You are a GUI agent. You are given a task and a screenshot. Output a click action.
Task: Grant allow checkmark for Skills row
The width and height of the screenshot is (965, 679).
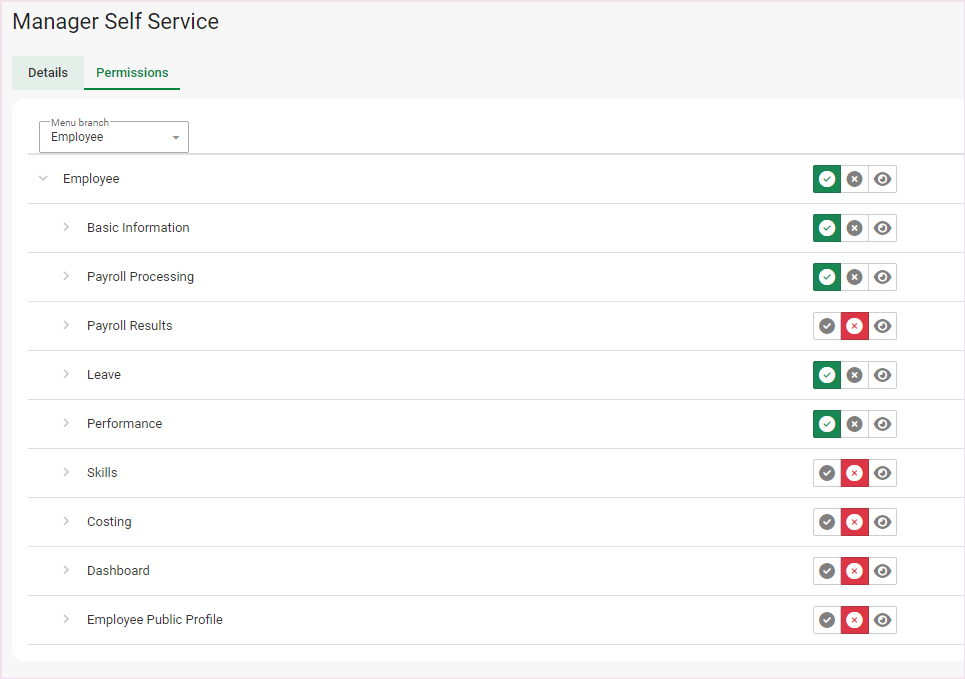(827, 473)
